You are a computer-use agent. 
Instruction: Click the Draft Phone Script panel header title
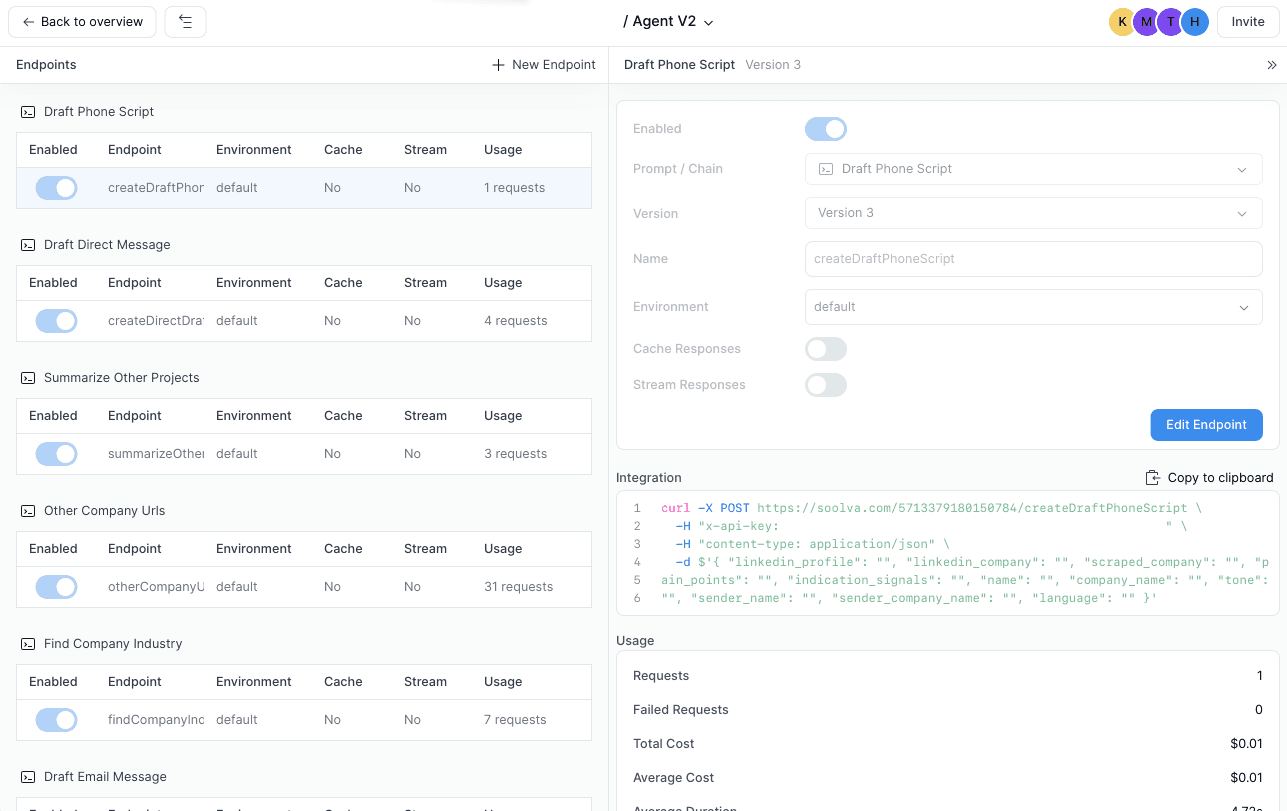pos(679,65)
